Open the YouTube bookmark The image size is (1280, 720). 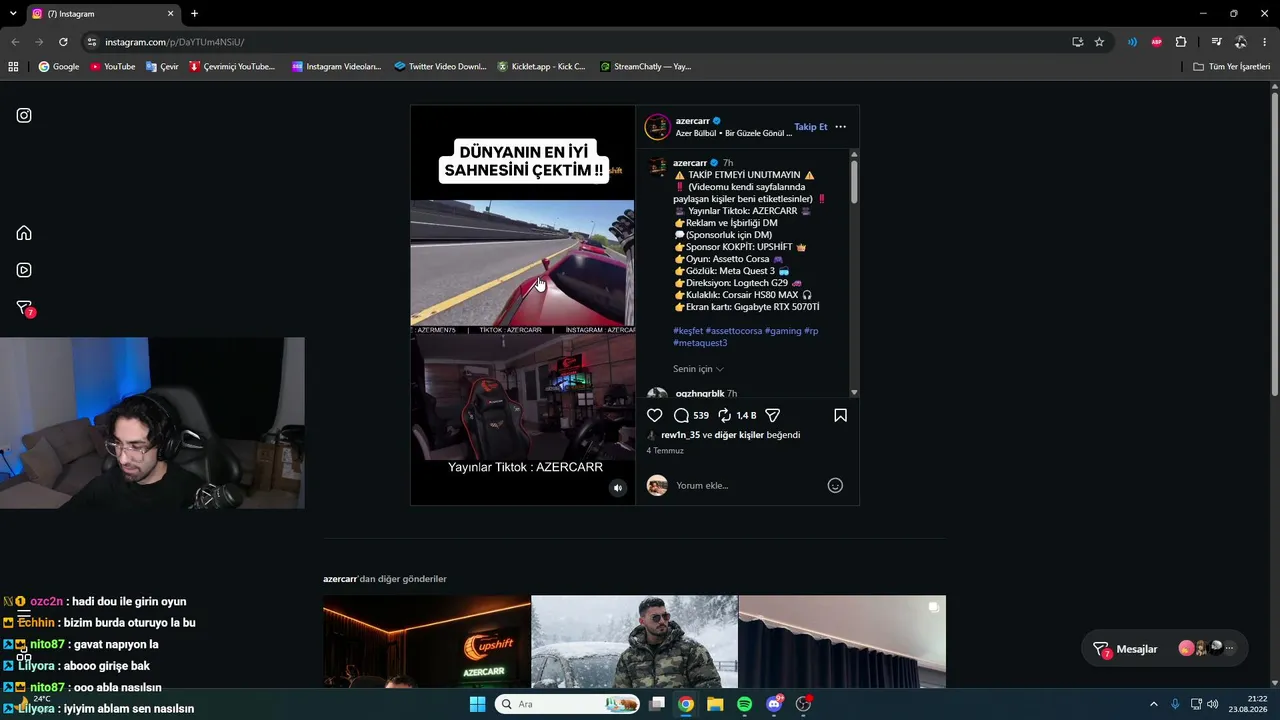click(x=112, y=67)
